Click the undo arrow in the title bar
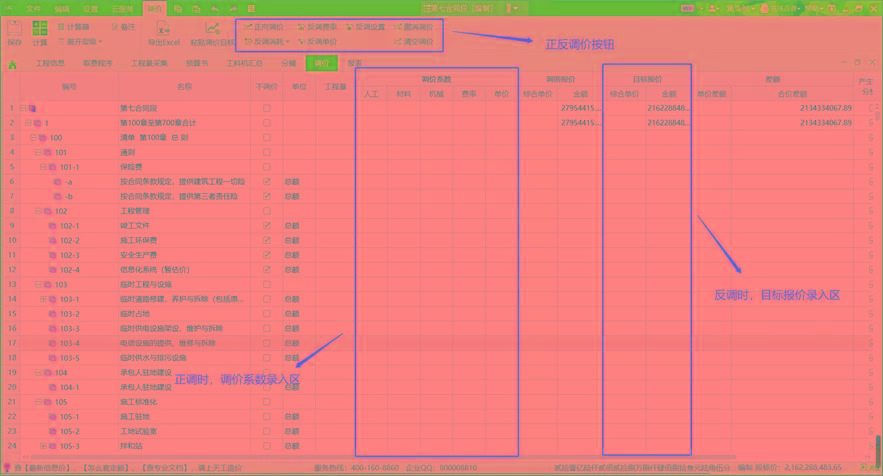 215,8
